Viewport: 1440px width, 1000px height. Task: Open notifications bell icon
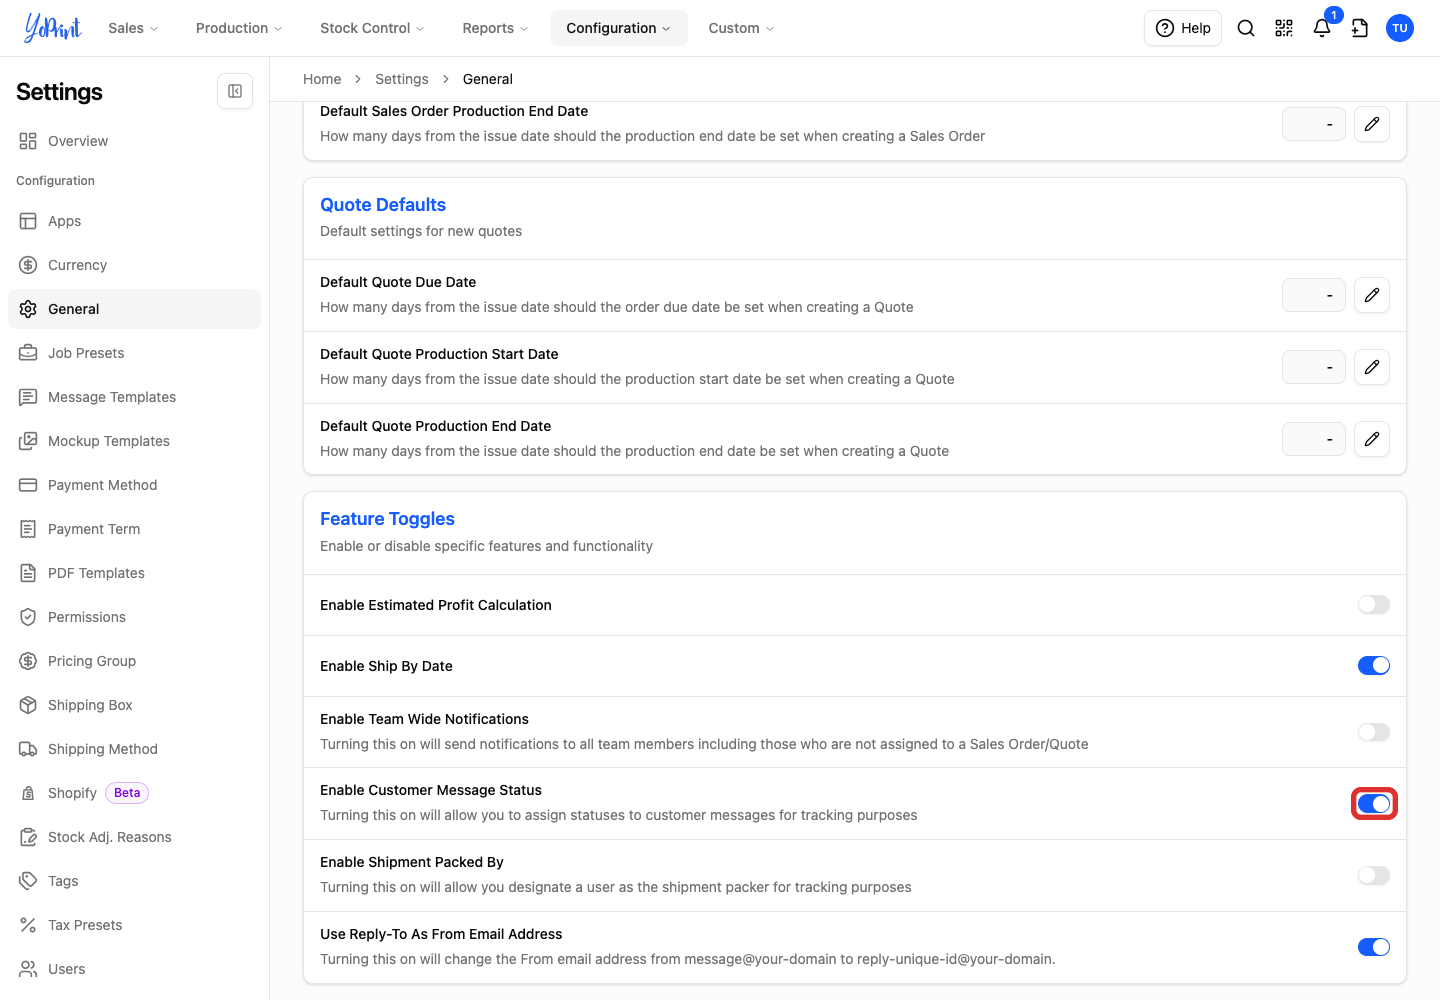coord(1322,28)
